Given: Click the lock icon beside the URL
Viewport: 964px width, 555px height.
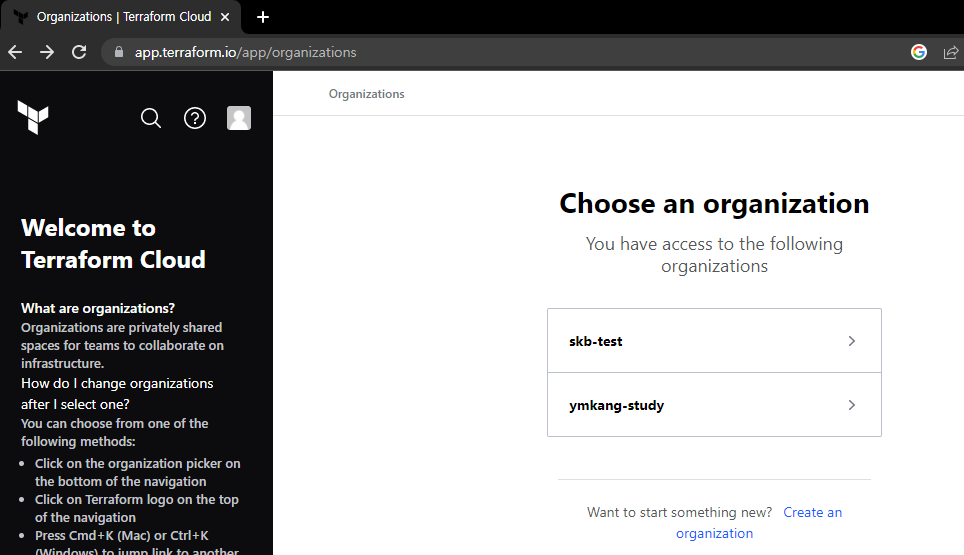Looking at the screenshot, I should point(119,52).
